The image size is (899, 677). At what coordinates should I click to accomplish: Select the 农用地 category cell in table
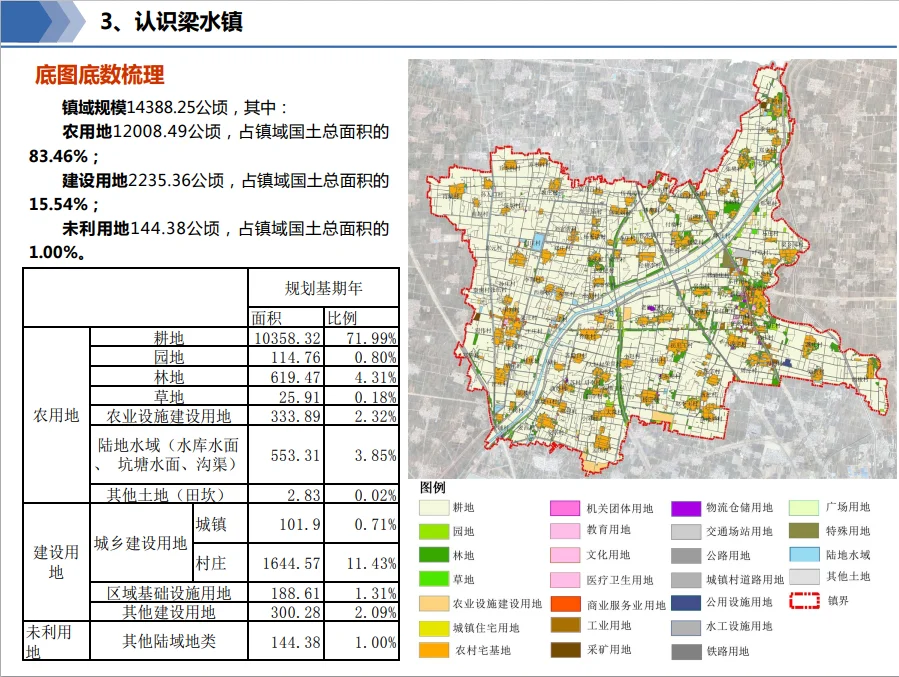coord(56,415)
